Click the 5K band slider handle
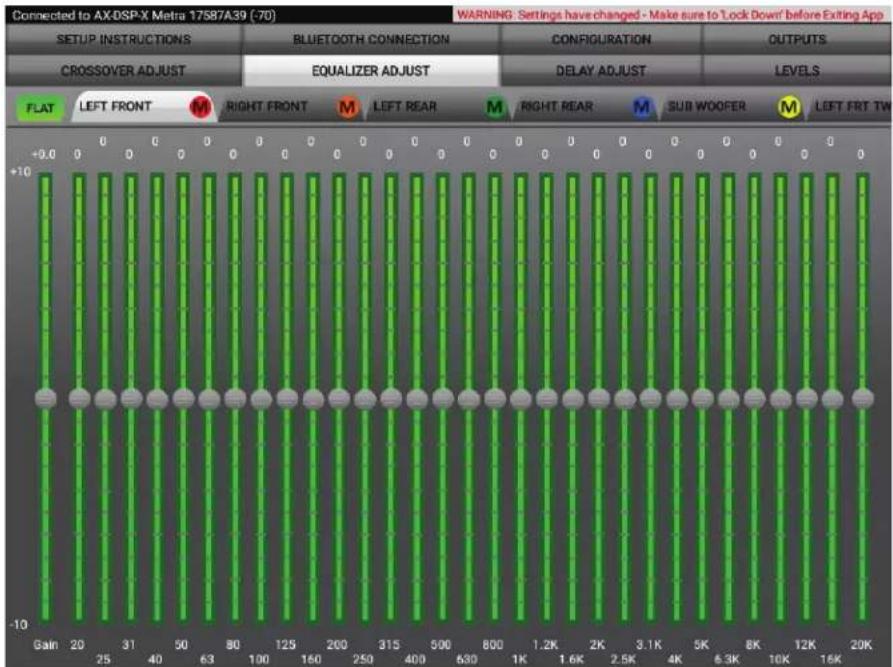The width and height of the screenshot is (893, 667). [702, 398]
